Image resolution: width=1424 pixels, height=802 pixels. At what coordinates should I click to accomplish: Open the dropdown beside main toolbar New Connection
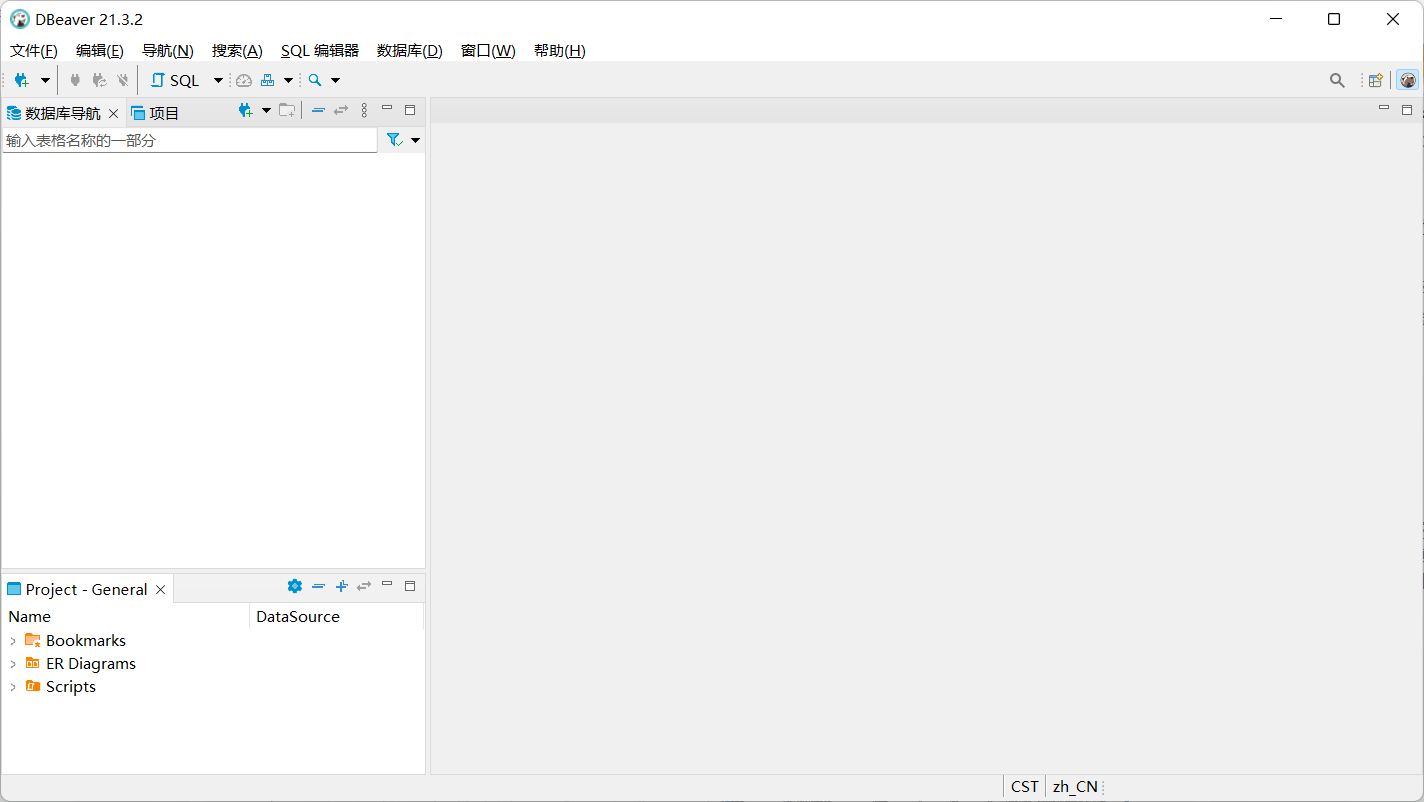pos(45,80)
